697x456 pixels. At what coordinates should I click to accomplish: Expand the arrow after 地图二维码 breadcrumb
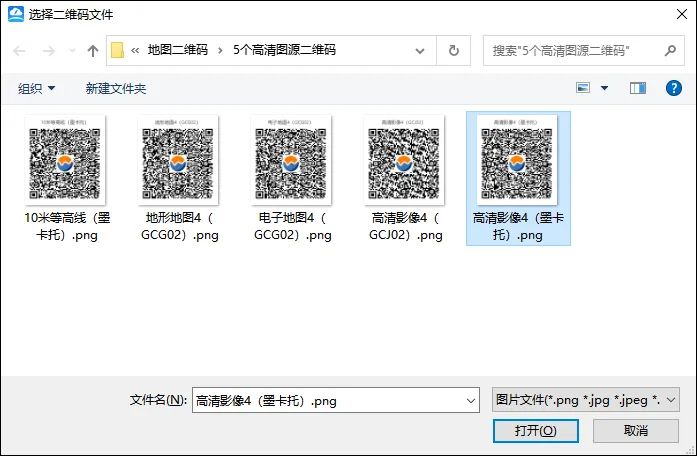(220, 51)
